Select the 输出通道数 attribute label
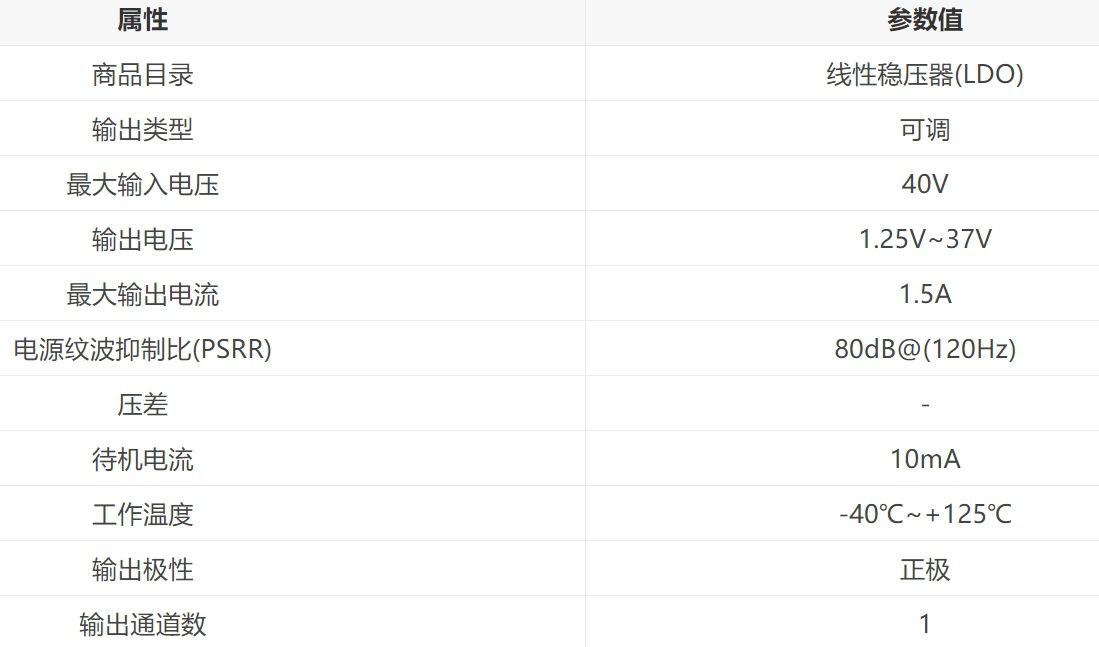1099x647 pixels. click(143, 625)
